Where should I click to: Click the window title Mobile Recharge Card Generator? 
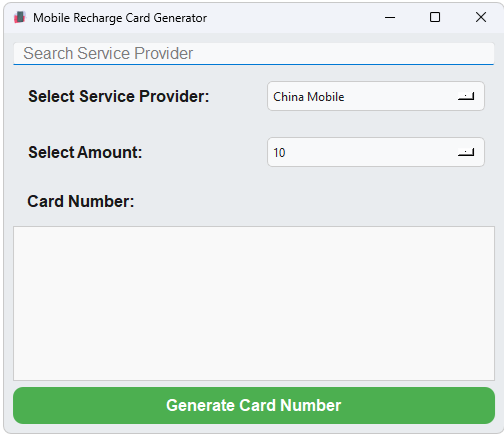coord(120,18)
